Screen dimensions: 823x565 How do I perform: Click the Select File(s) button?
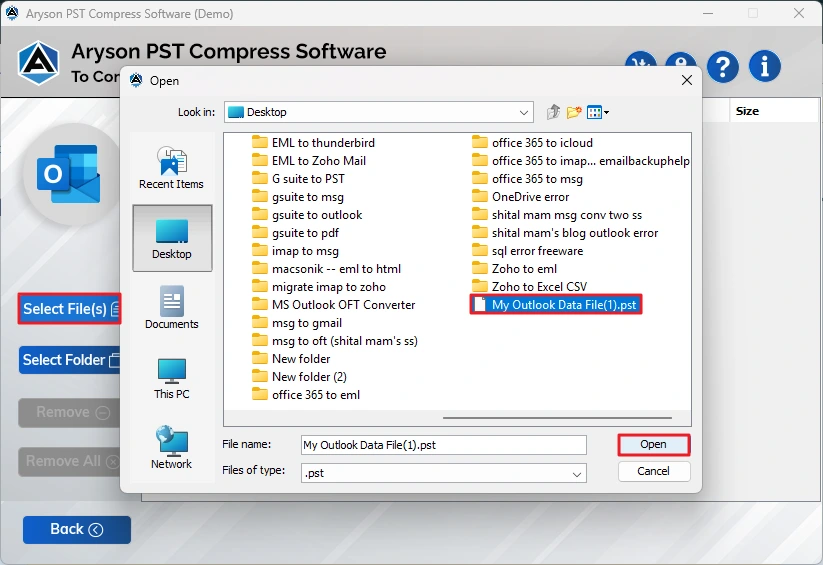(x=70, y=309)
